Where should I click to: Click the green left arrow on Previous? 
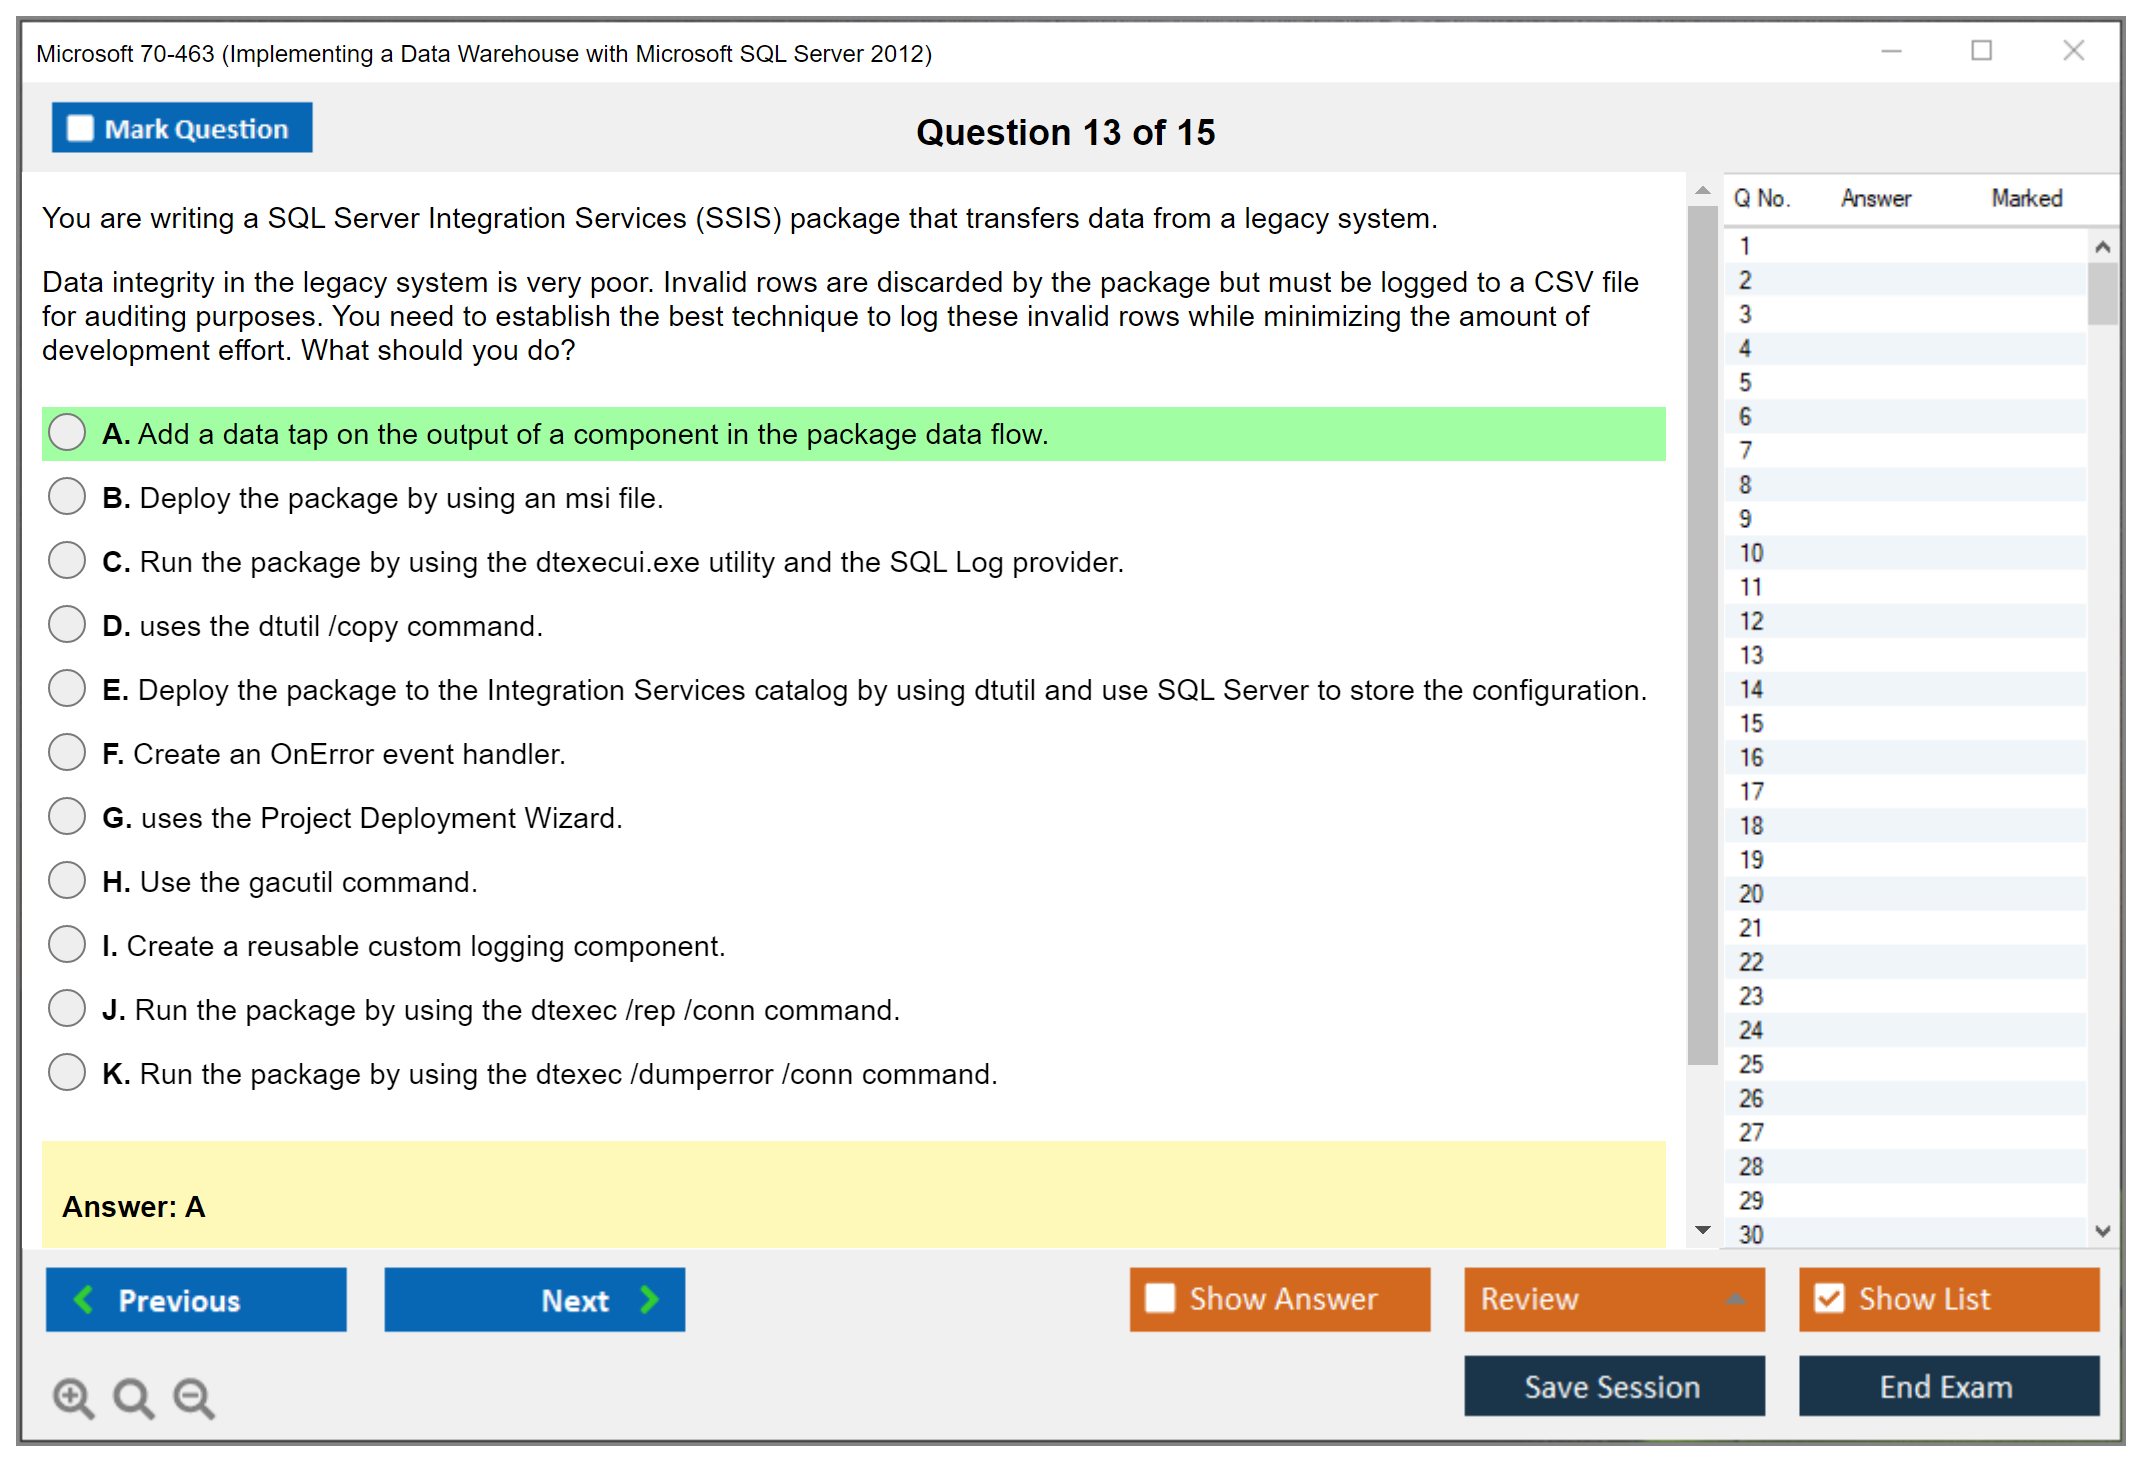85,1299
